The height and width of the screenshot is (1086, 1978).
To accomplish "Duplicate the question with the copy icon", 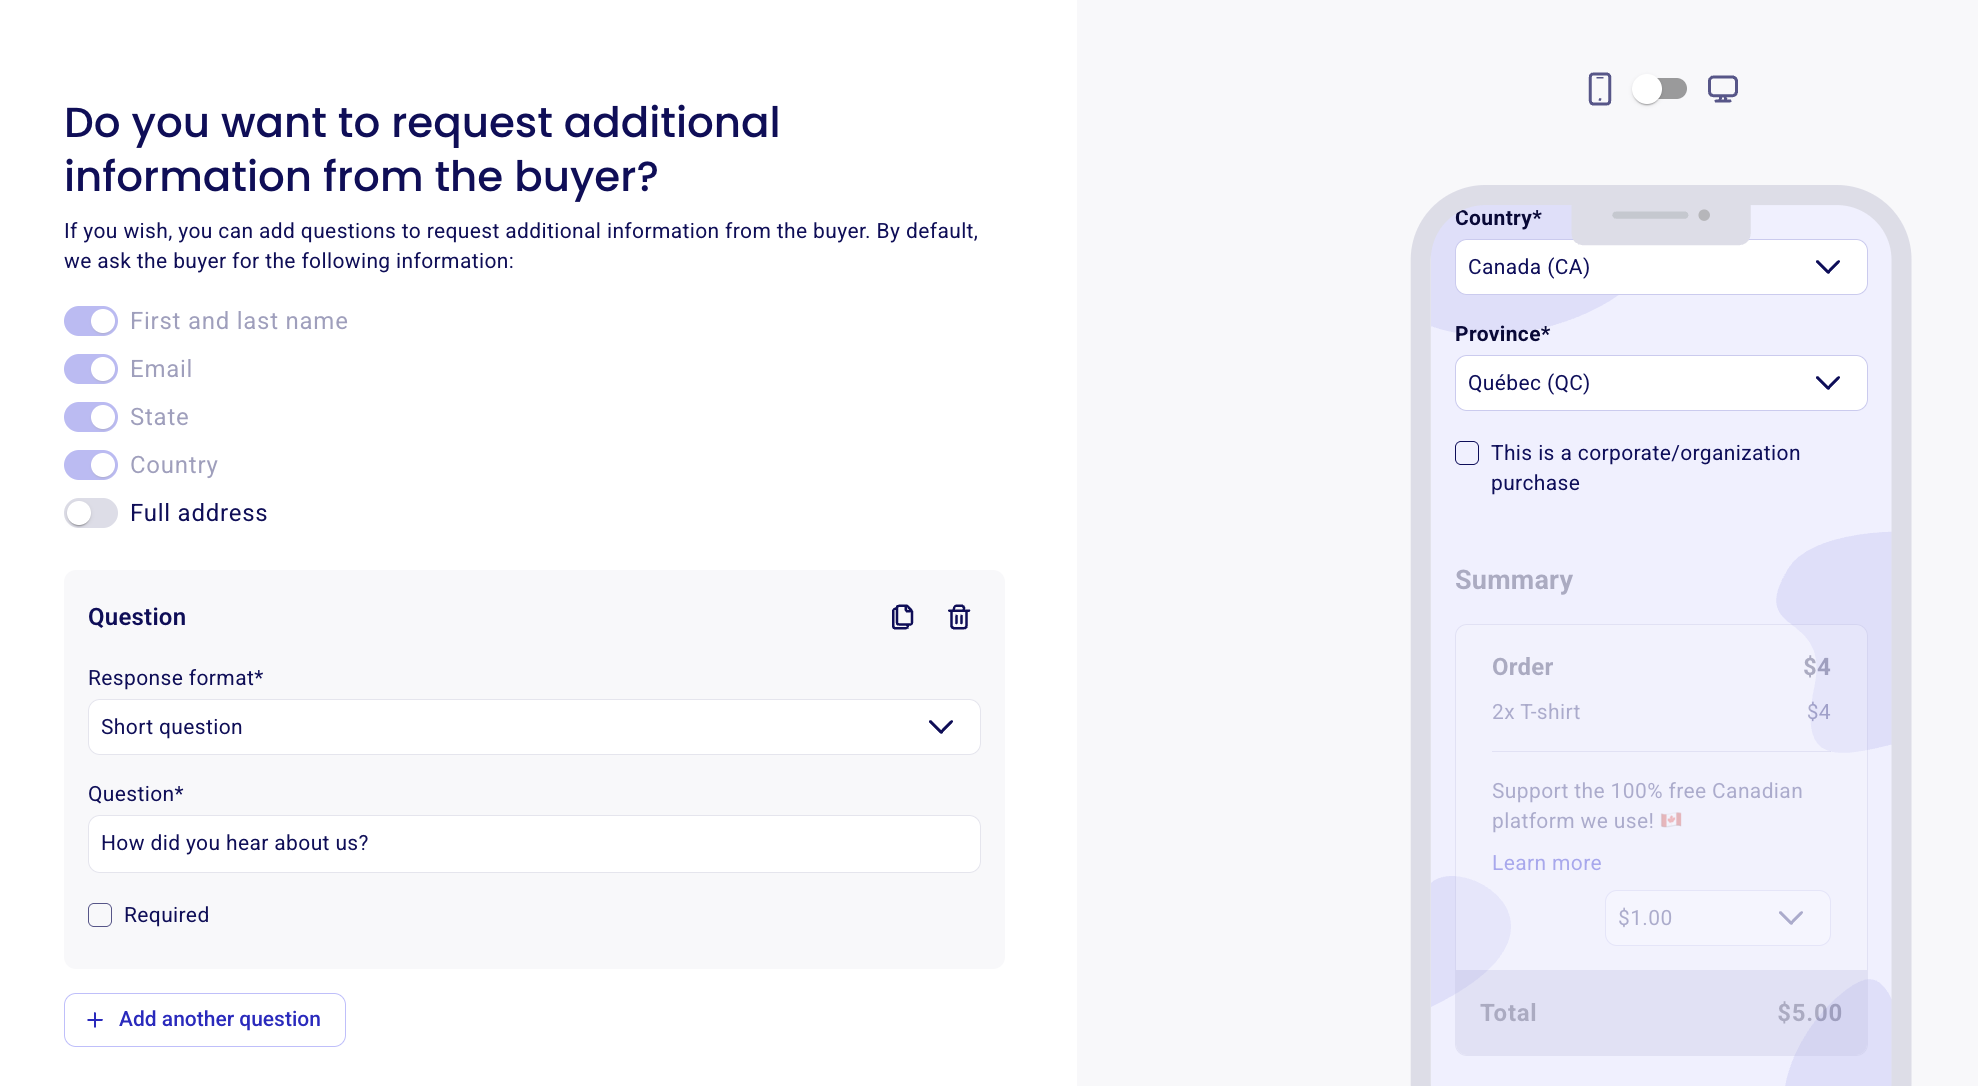I will (902, 617).
